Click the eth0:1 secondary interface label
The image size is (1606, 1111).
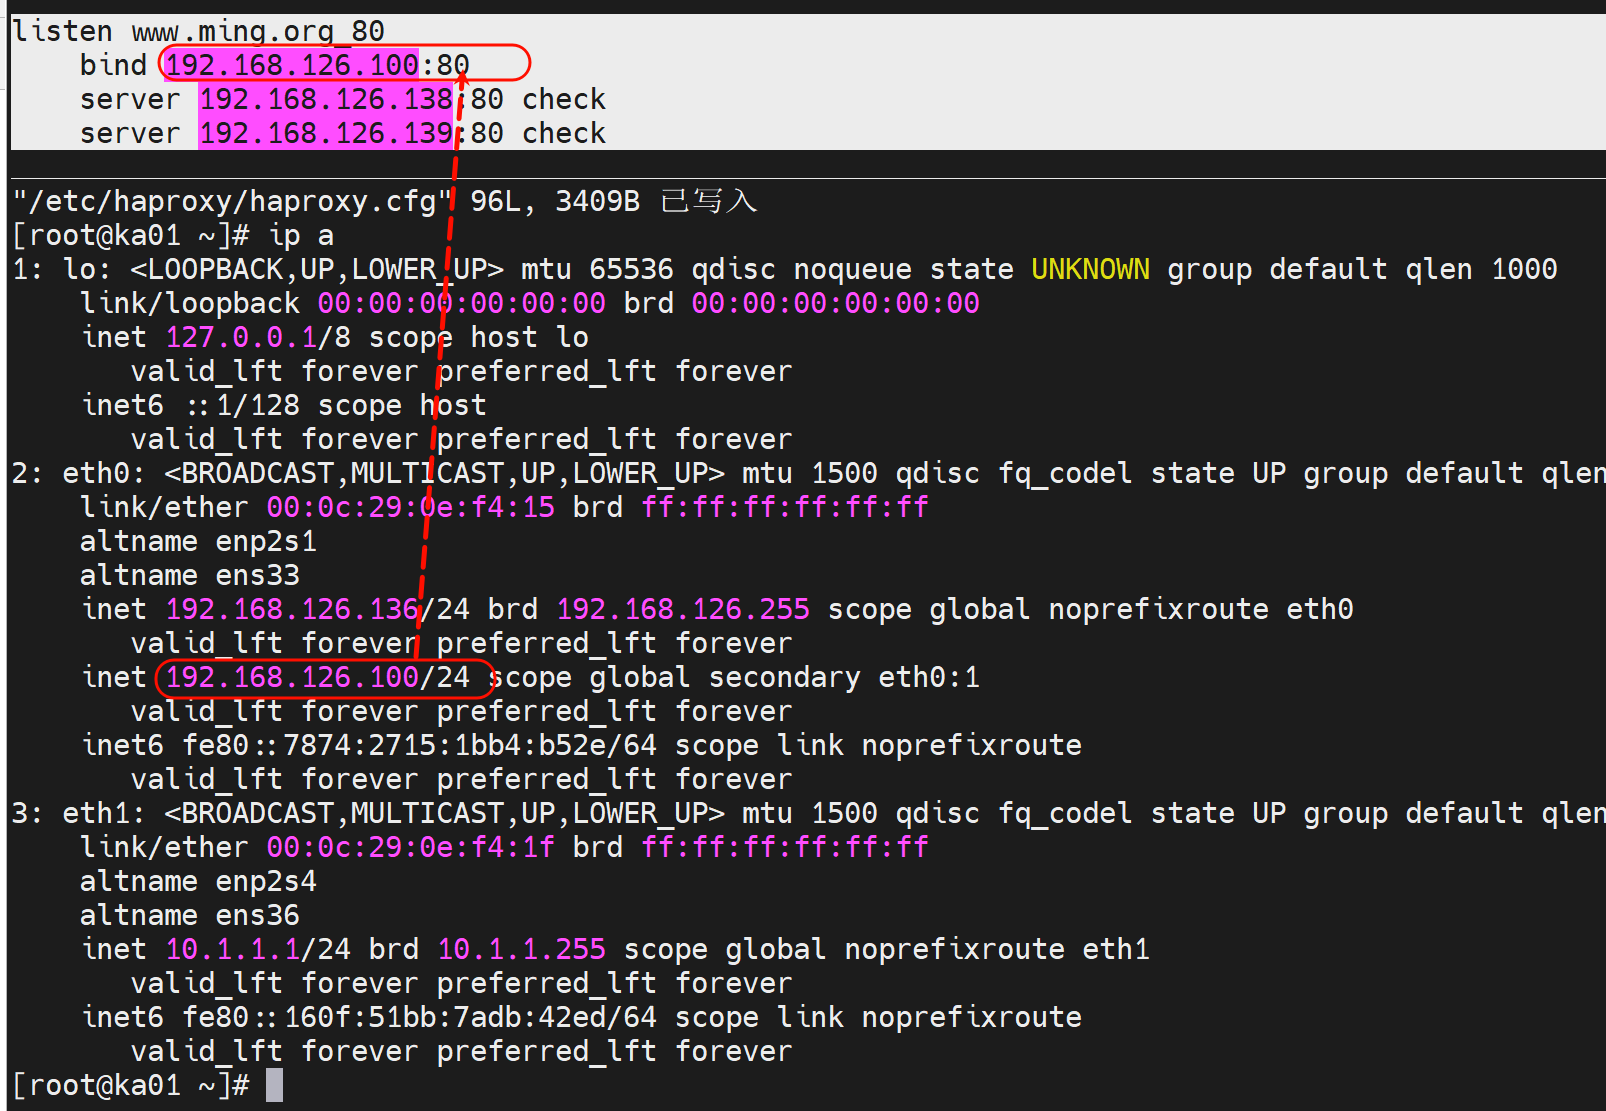928,677
